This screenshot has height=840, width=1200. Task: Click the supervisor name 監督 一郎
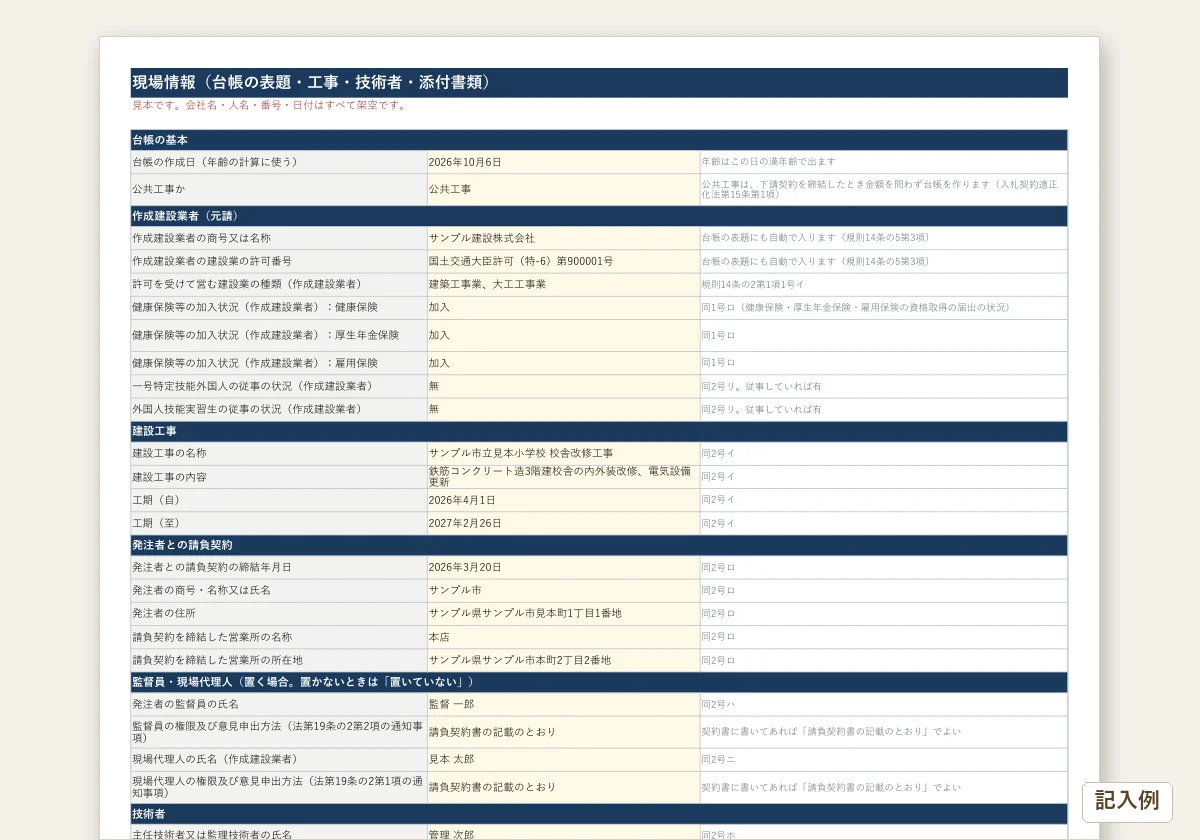pos(564,704)
